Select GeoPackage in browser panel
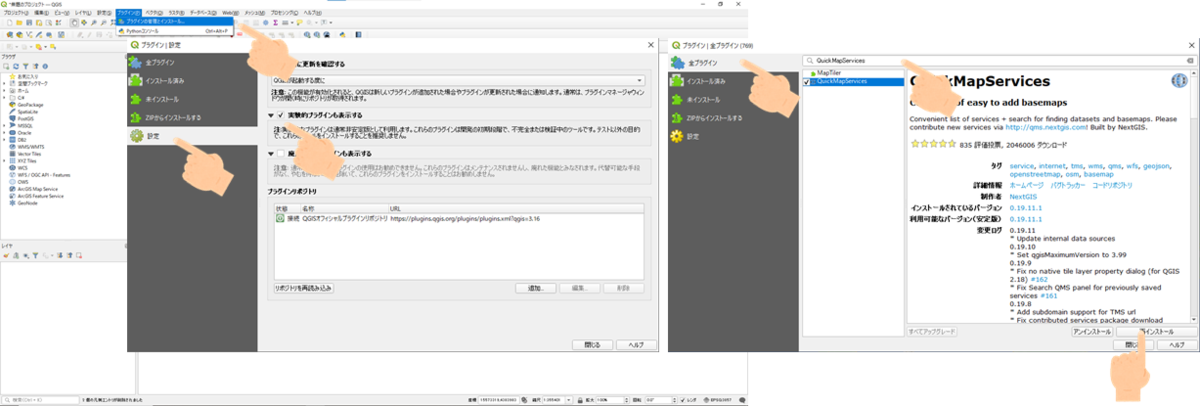This screenshot has height=406, width=1200. click(x=30, y=105)
